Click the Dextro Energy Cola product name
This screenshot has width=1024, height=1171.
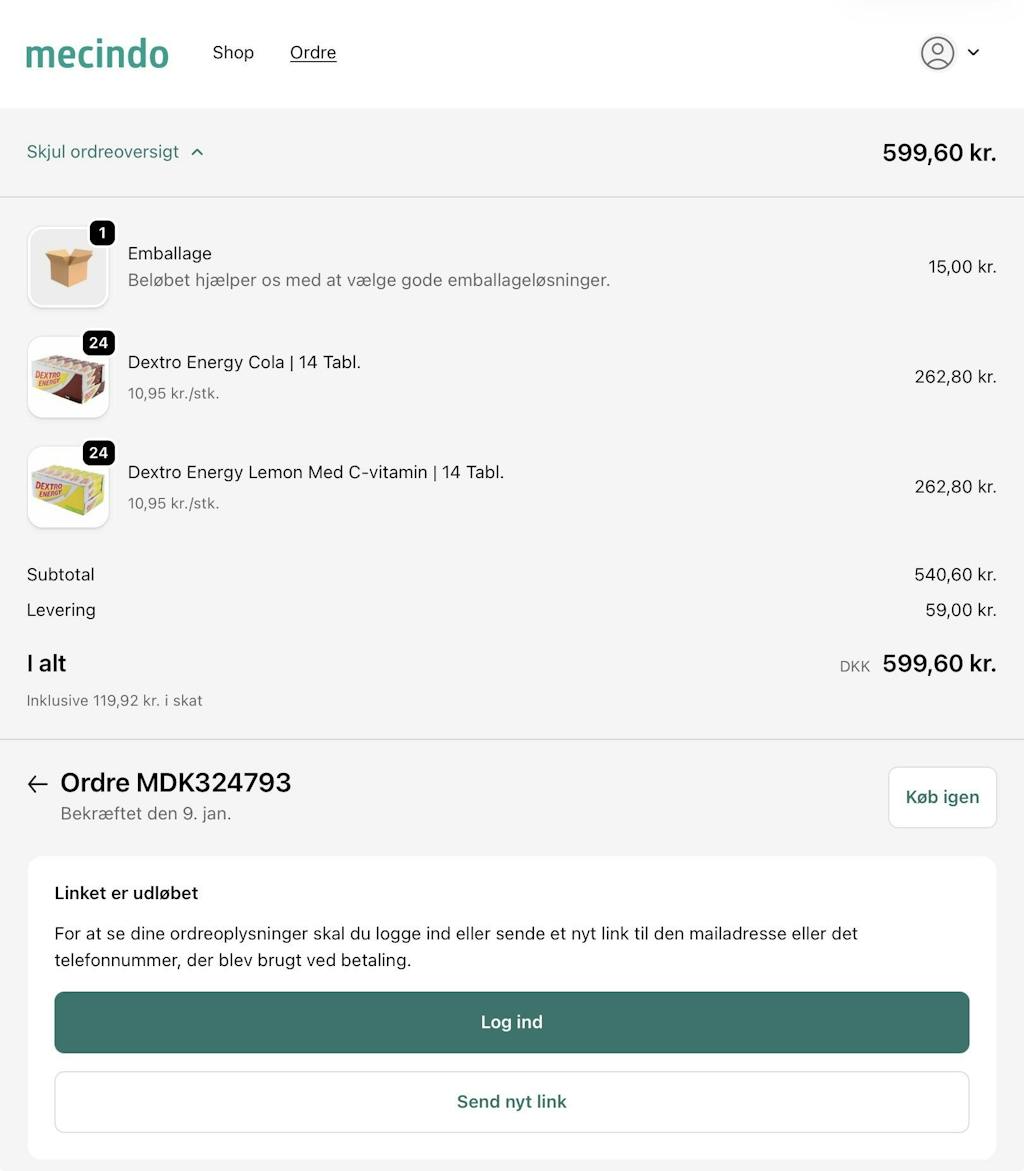click(x=244, y=362)
